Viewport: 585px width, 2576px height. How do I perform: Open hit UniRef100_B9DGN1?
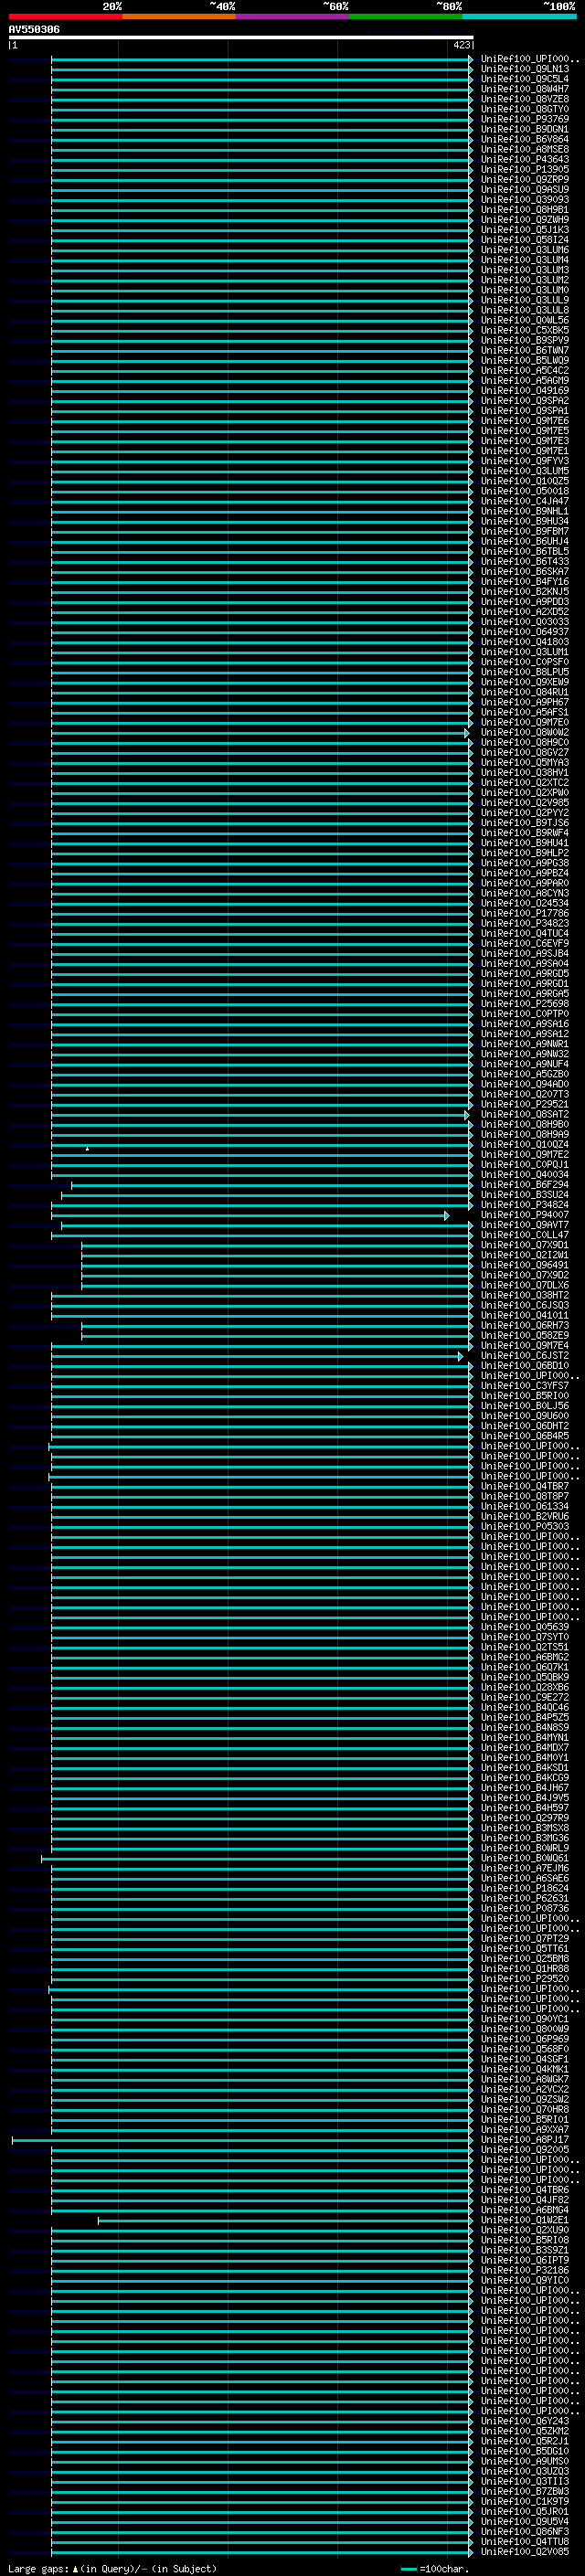[x=524, y=129]
